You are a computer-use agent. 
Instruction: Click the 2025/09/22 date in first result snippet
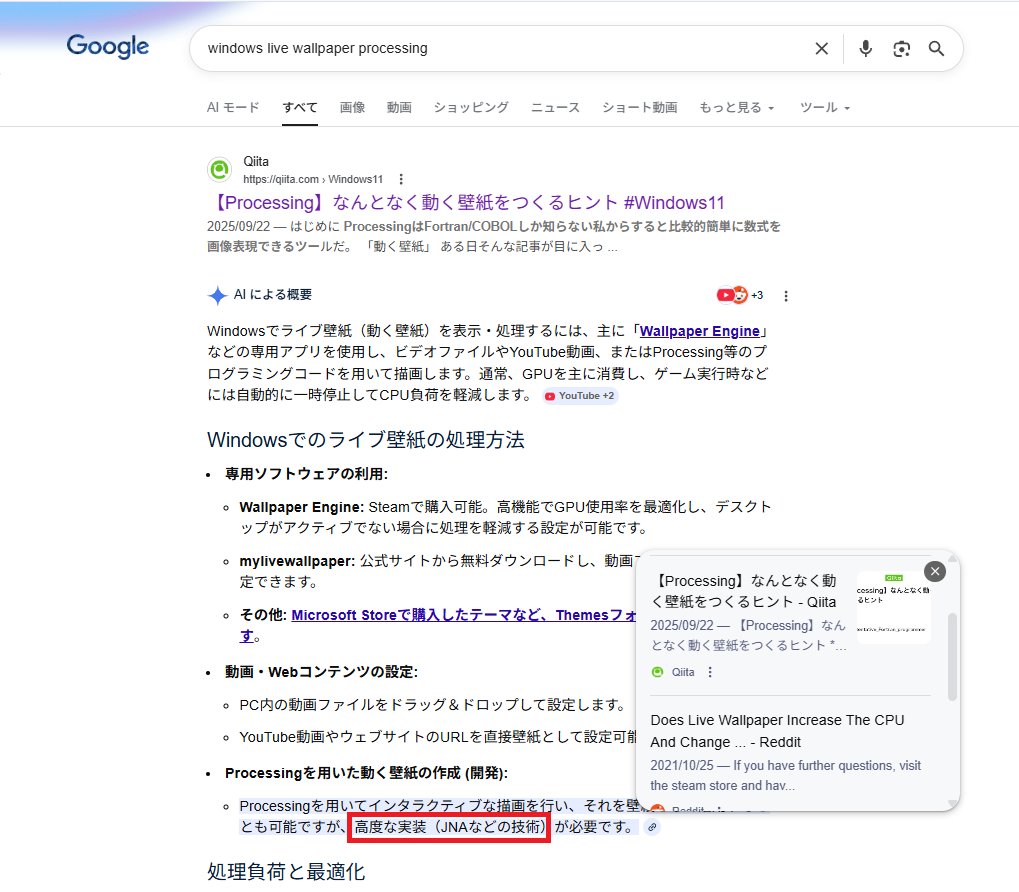pyautogui.click(x=239, y=227)
